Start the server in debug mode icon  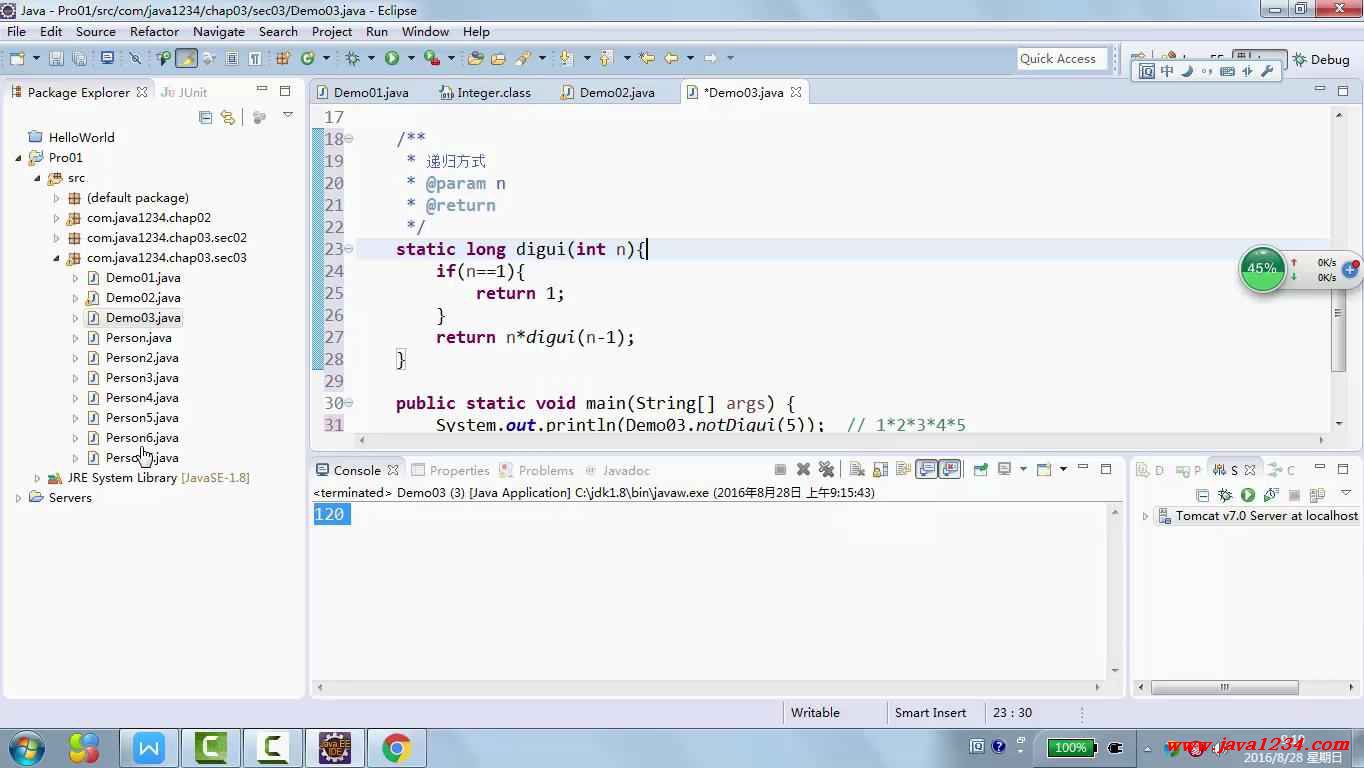[1225, 495]
